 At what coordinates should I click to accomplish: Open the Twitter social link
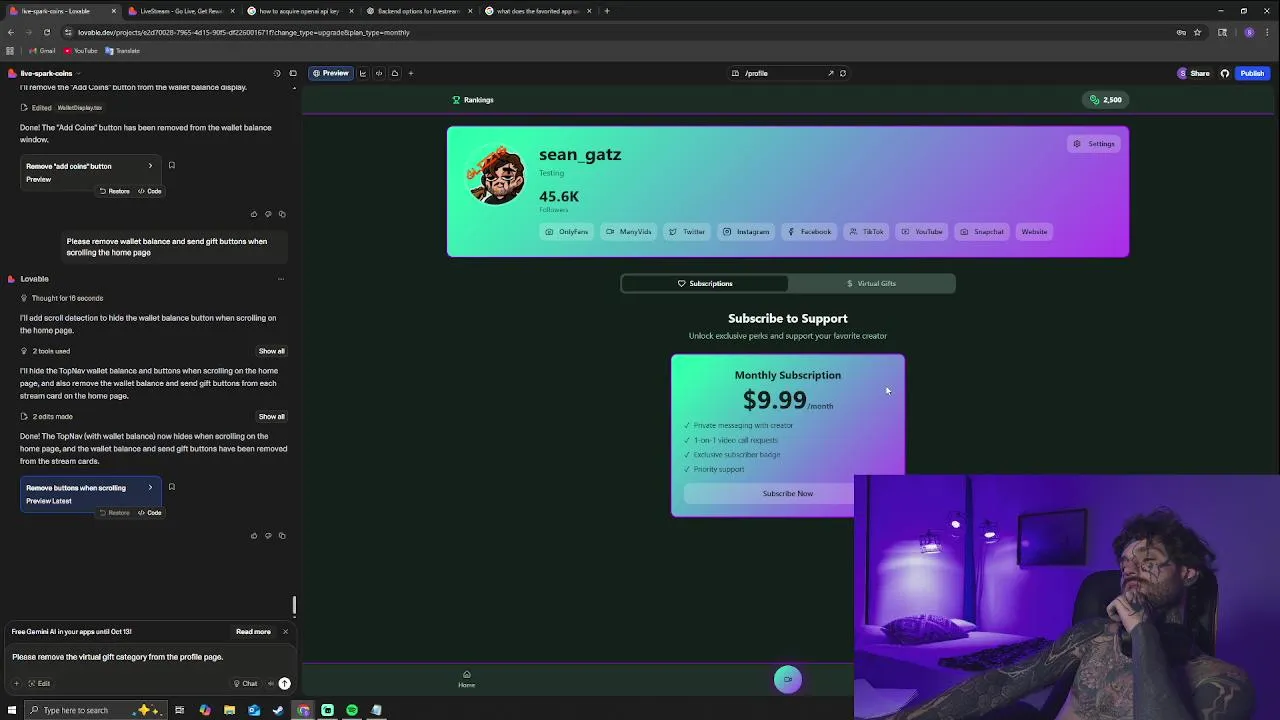click(687, 232)
